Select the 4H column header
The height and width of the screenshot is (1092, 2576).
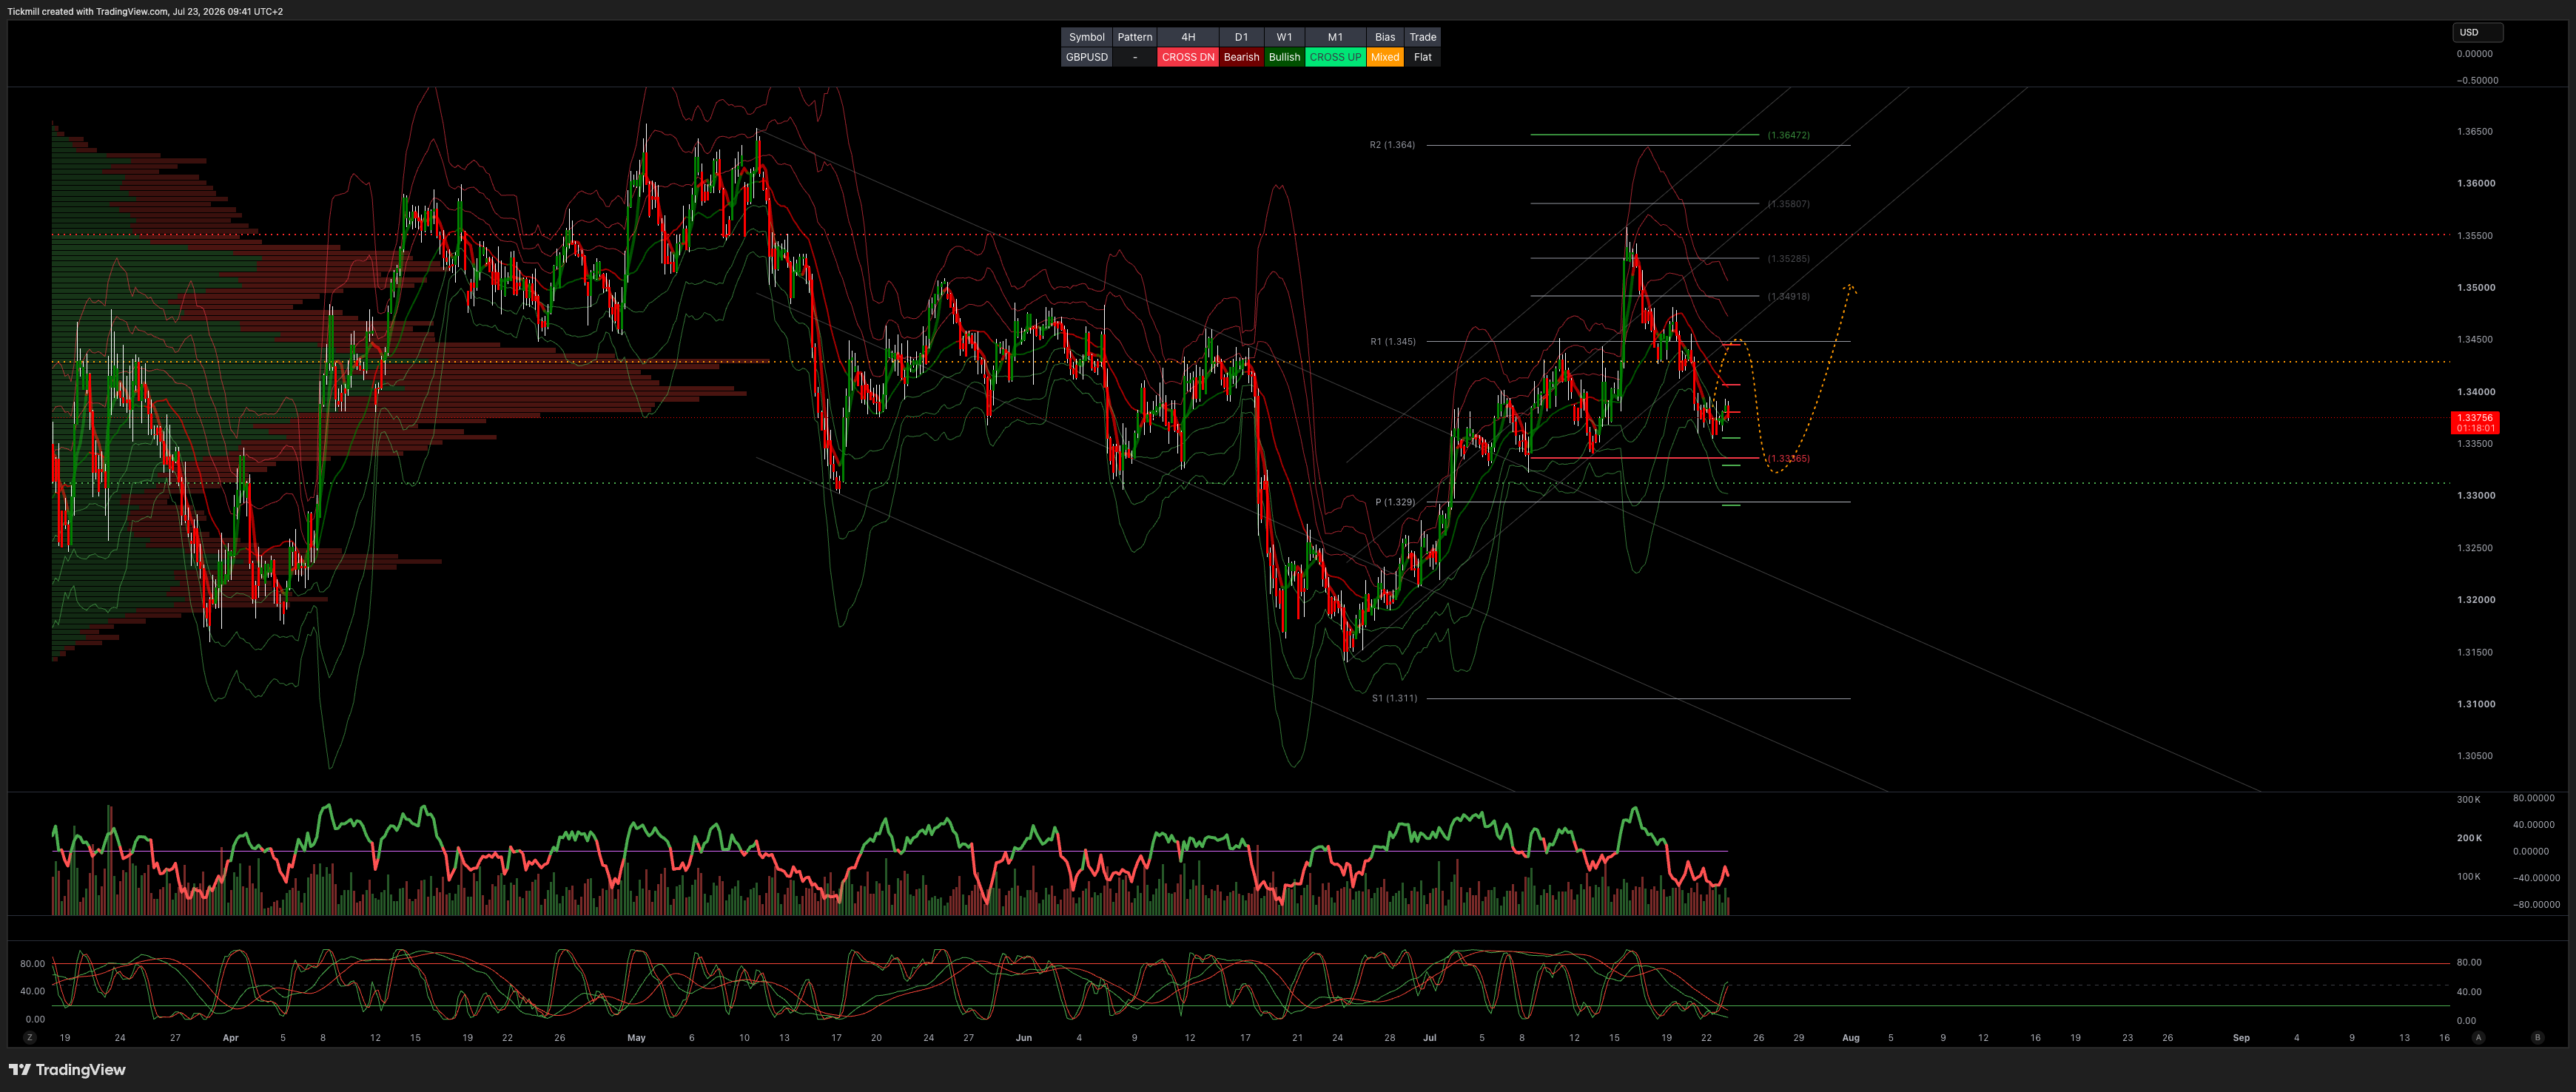(x=1188, y=37)
